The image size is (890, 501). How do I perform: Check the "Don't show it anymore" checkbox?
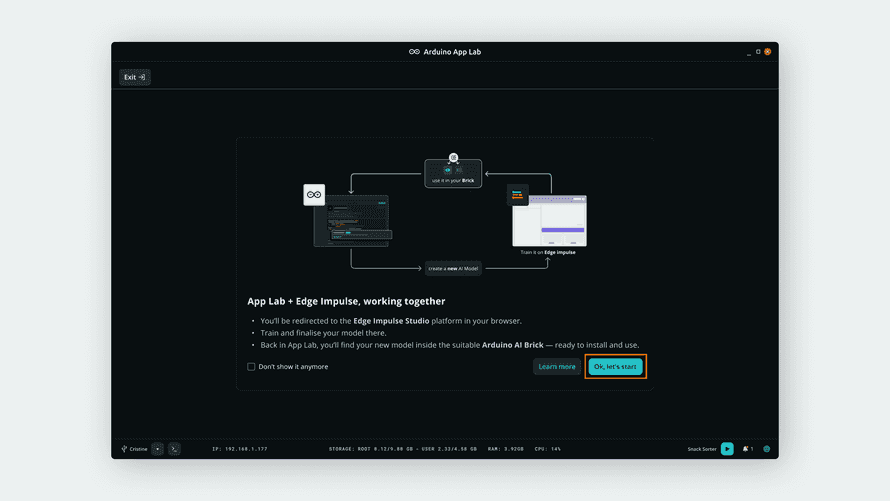pos(251,367)
